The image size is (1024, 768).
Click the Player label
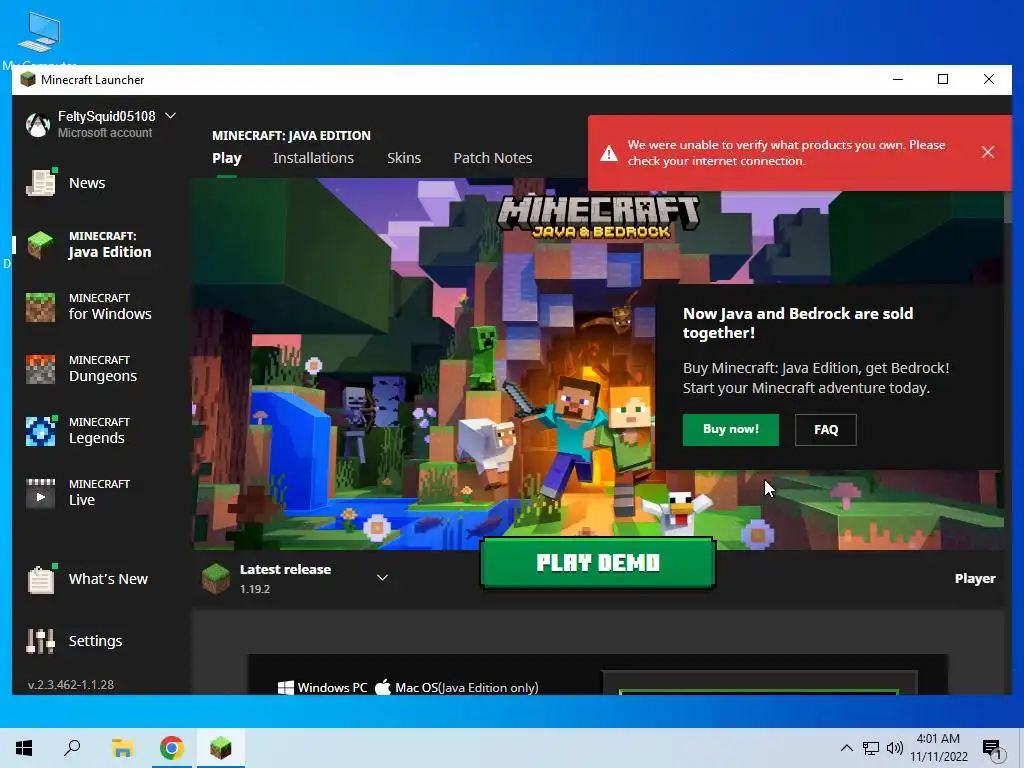[975, 579]
